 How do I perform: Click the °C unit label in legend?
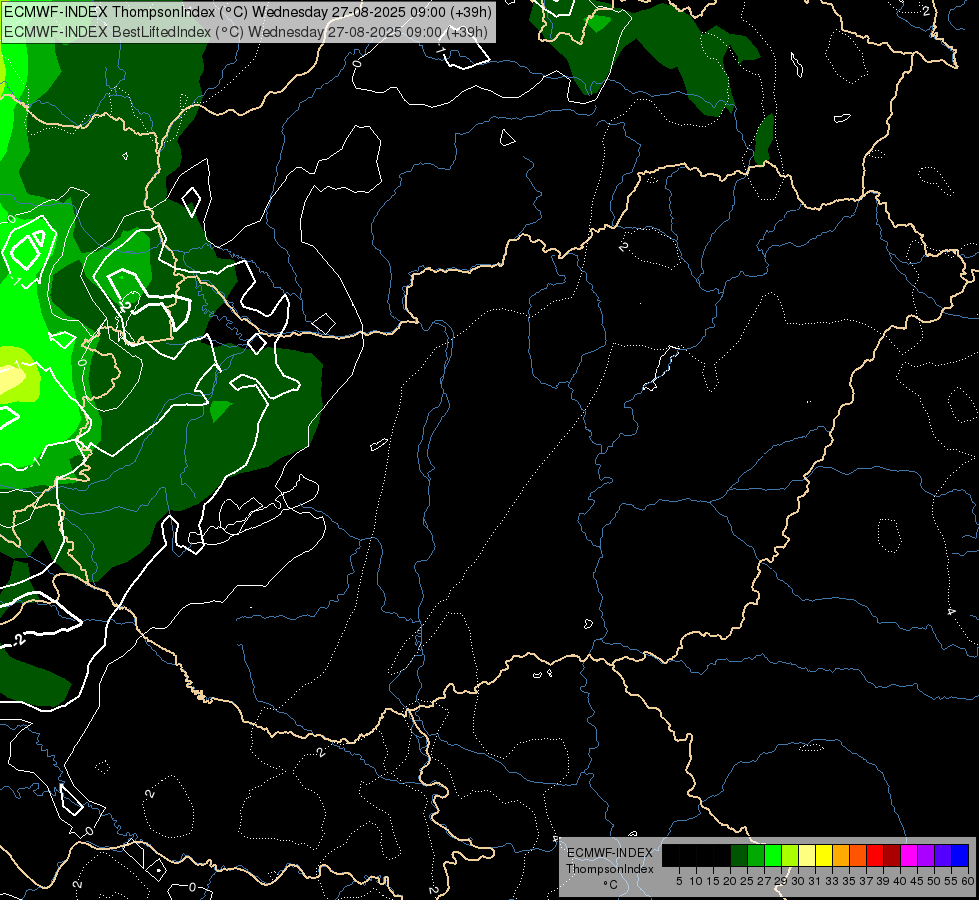pos(610,884)
